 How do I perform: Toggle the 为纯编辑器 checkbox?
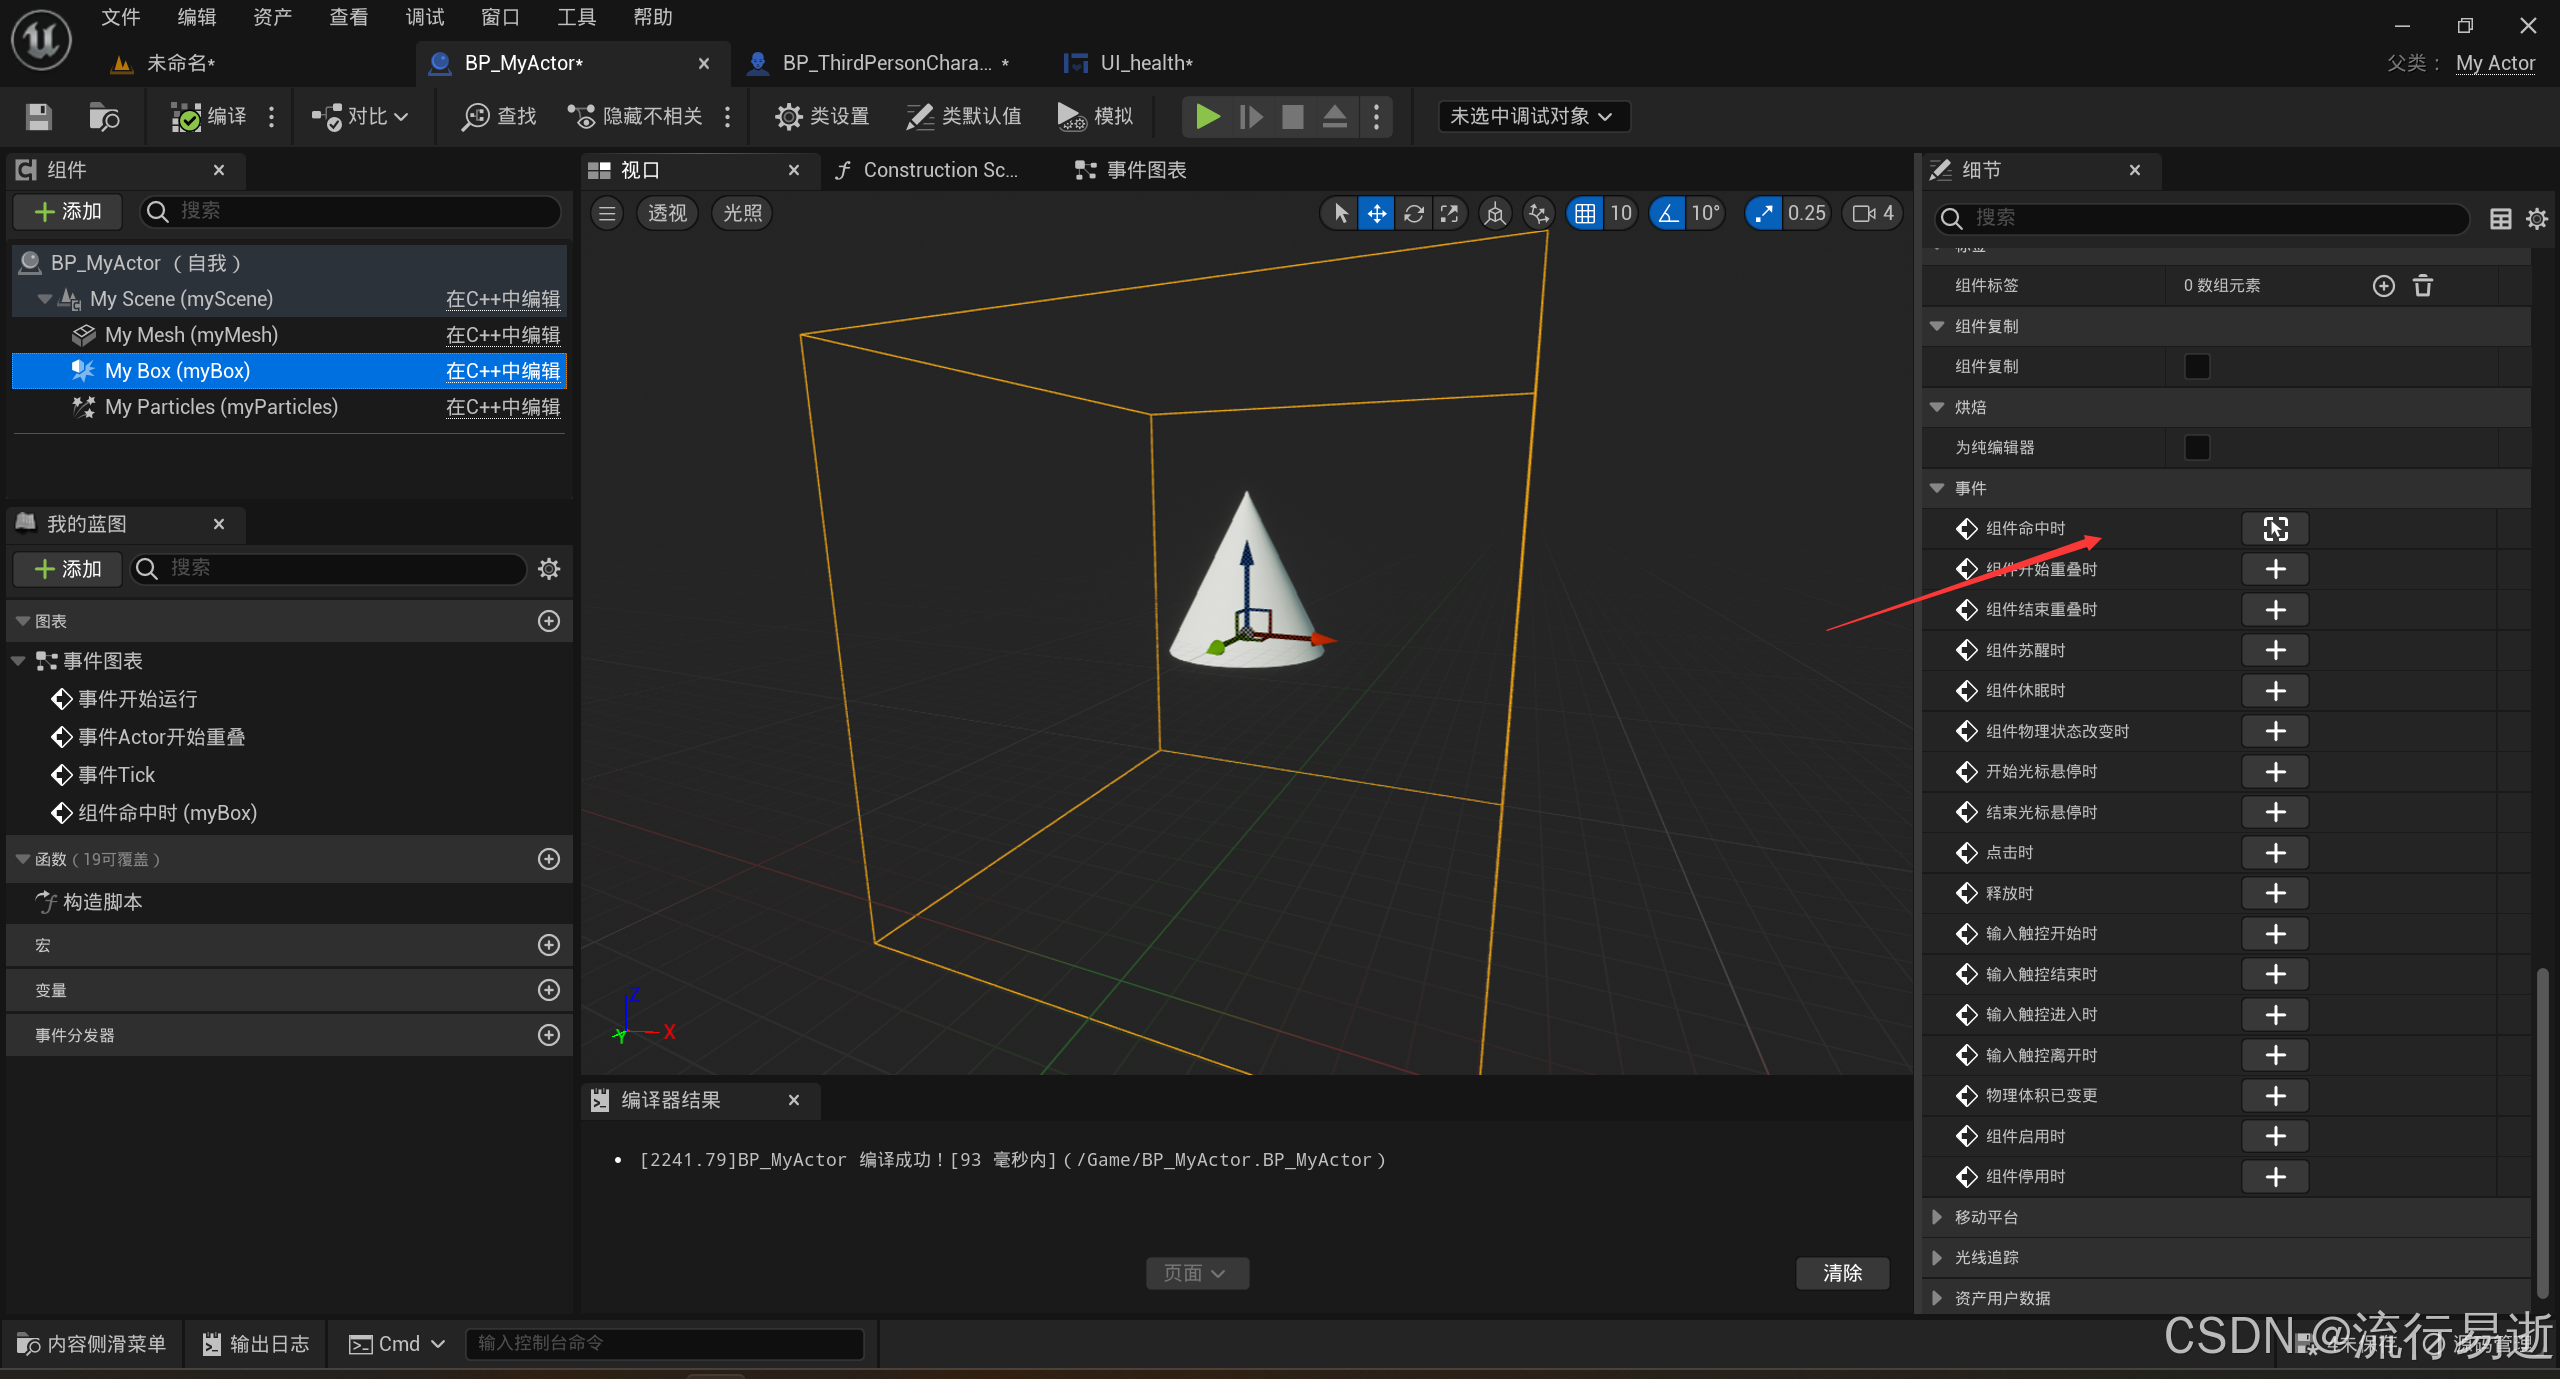click(x=2197, y=448)
